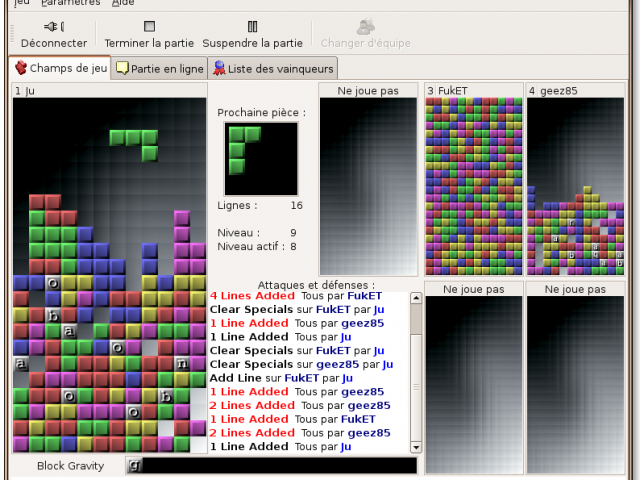
Task: Open the Paramètres menu
Action: (71, 2)
